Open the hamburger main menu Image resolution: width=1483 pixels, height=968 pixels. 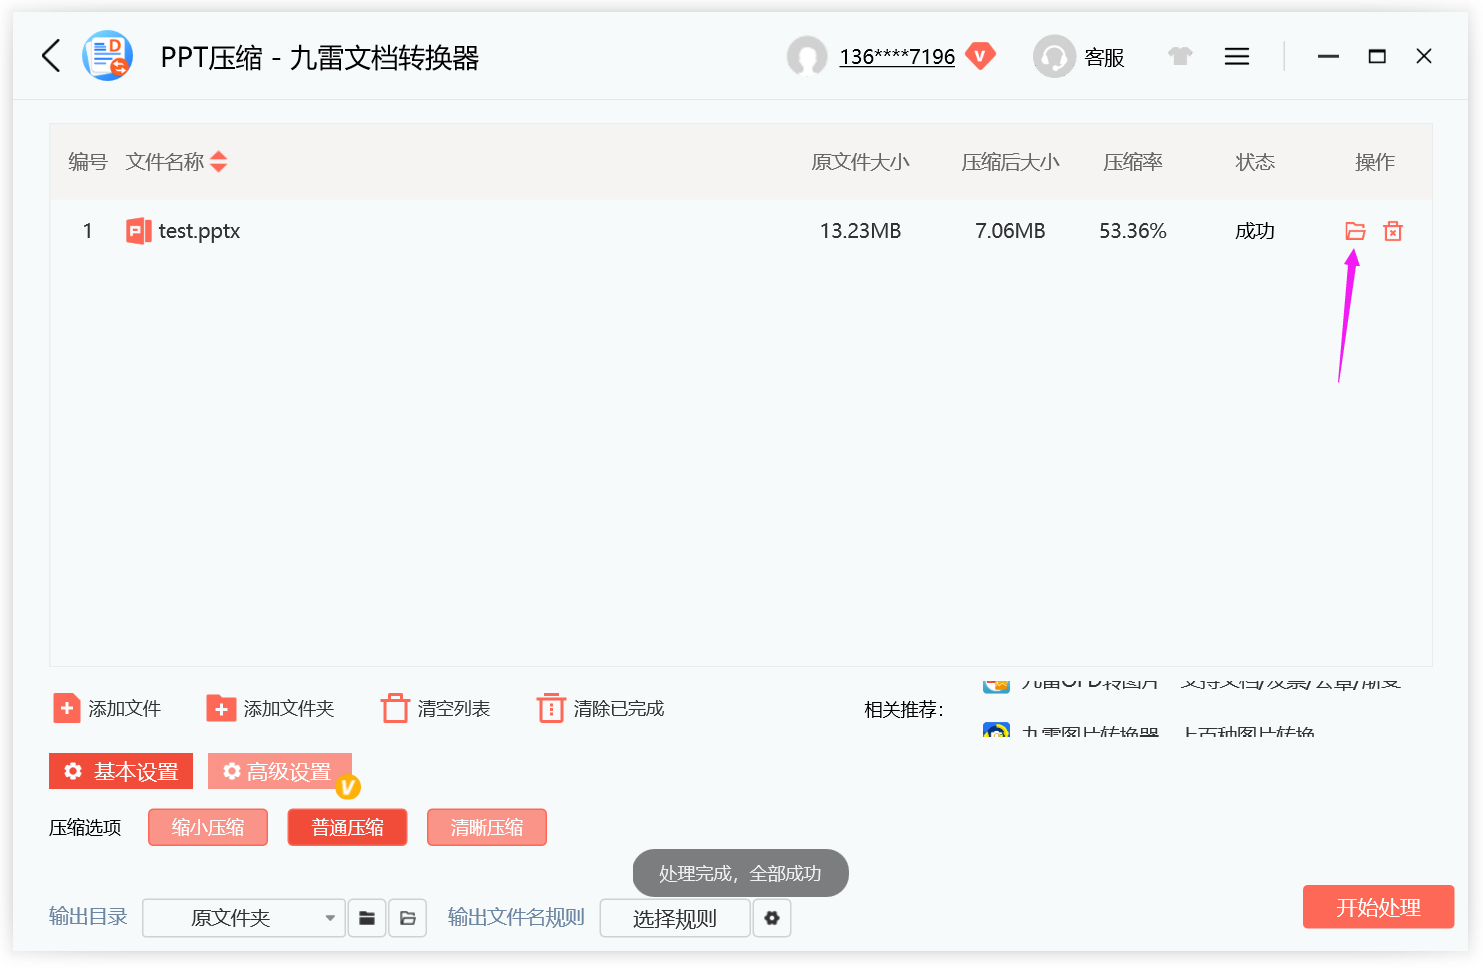coord(1237,56)
